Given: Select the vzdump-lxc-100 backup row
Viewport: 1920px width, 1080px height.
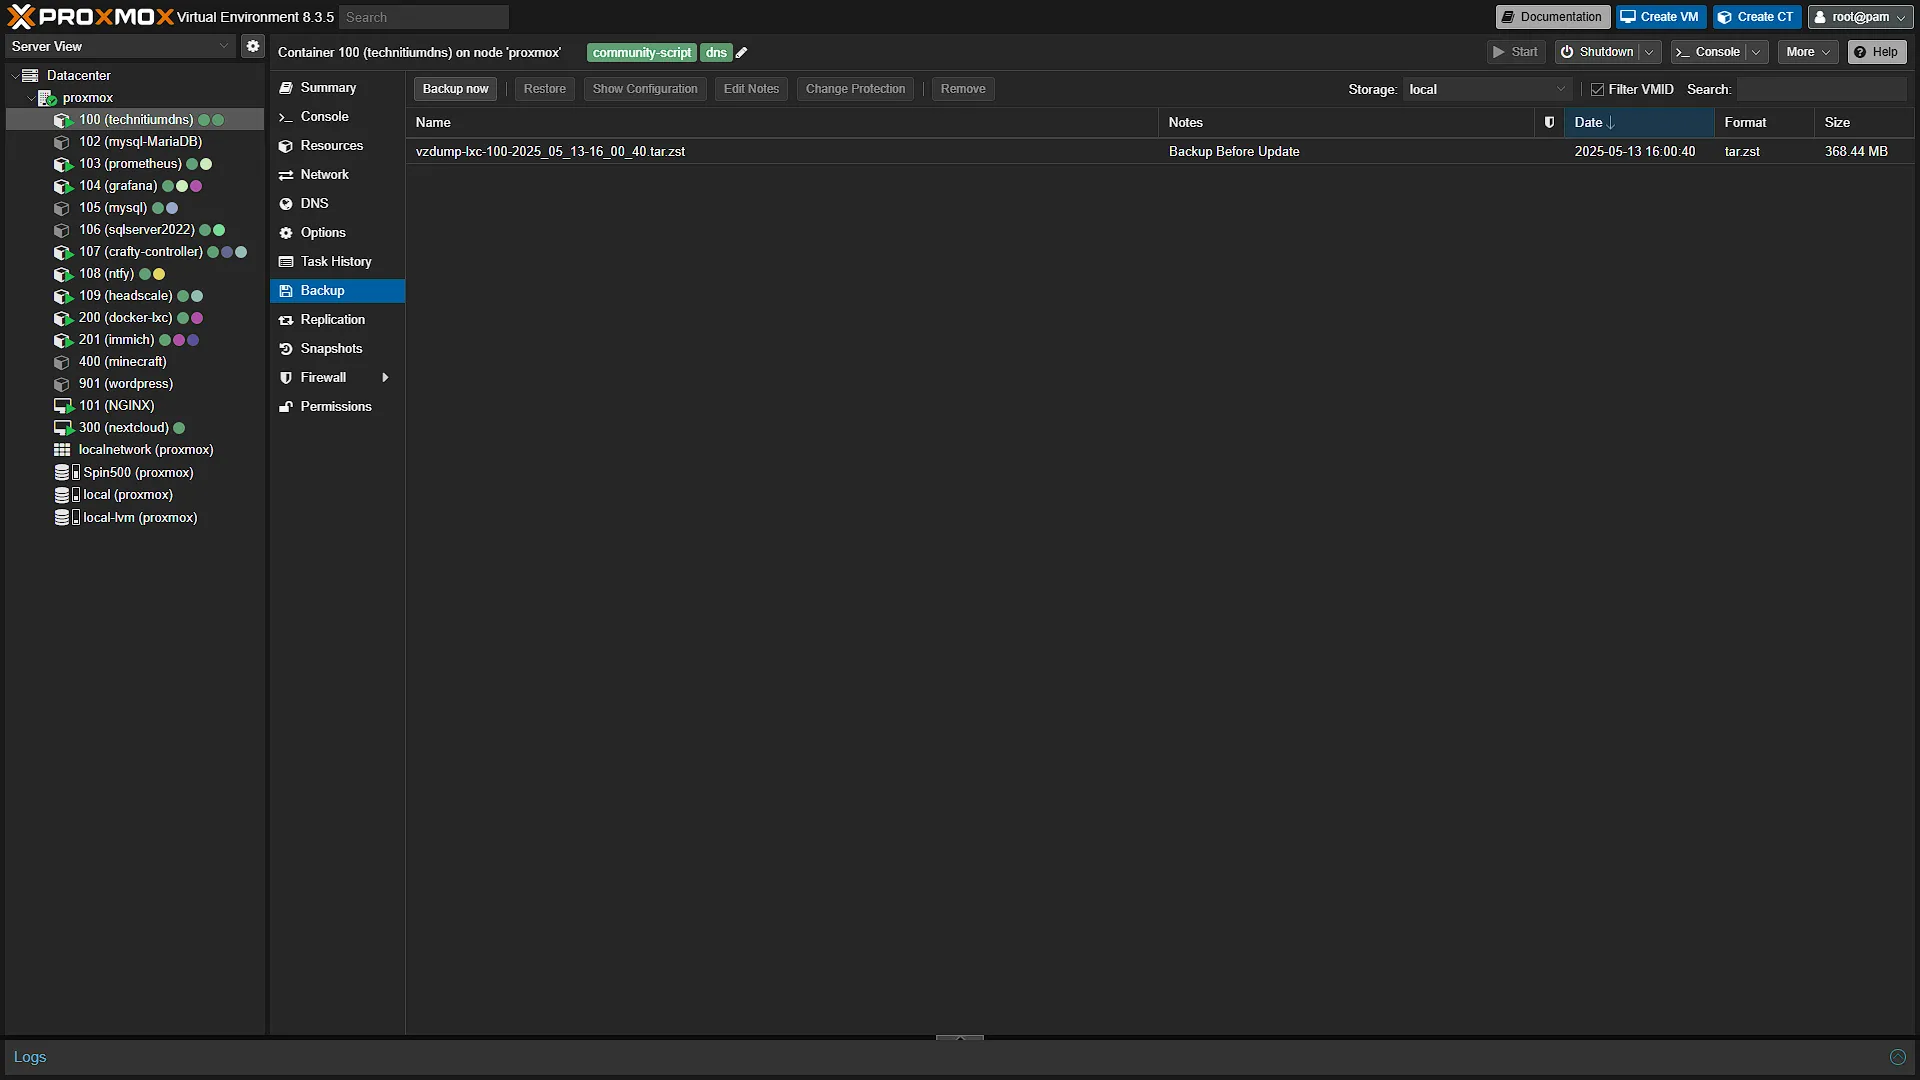Looking at the screenshot, I should pos(1159,152).
